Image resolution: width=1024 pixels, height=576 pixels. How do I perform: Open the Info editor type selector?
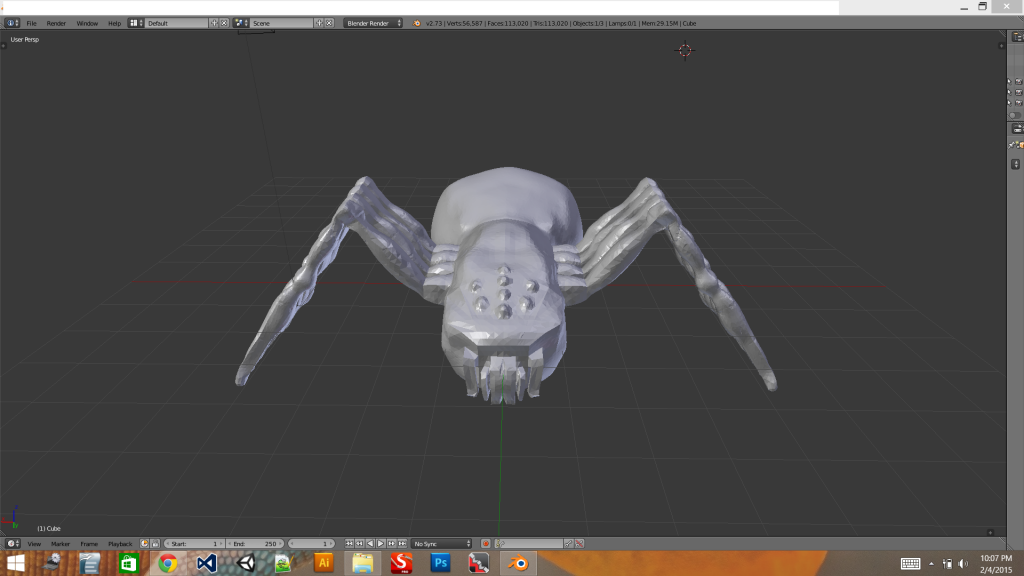[12, 23]
